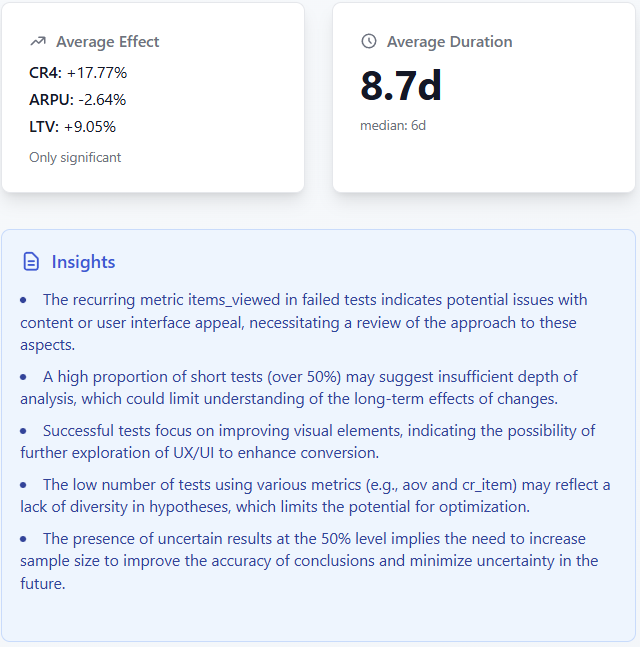Screen dimensions: 640x647
Task: Click the insight mentioning aov and cr_item
Action: [x=300, y=495]
